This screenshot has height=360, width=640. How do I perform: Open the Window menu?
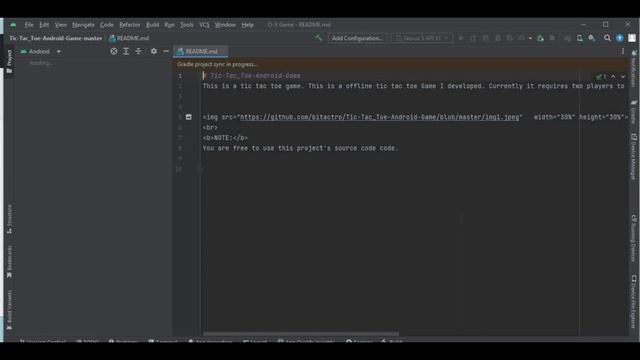point(225,25)
